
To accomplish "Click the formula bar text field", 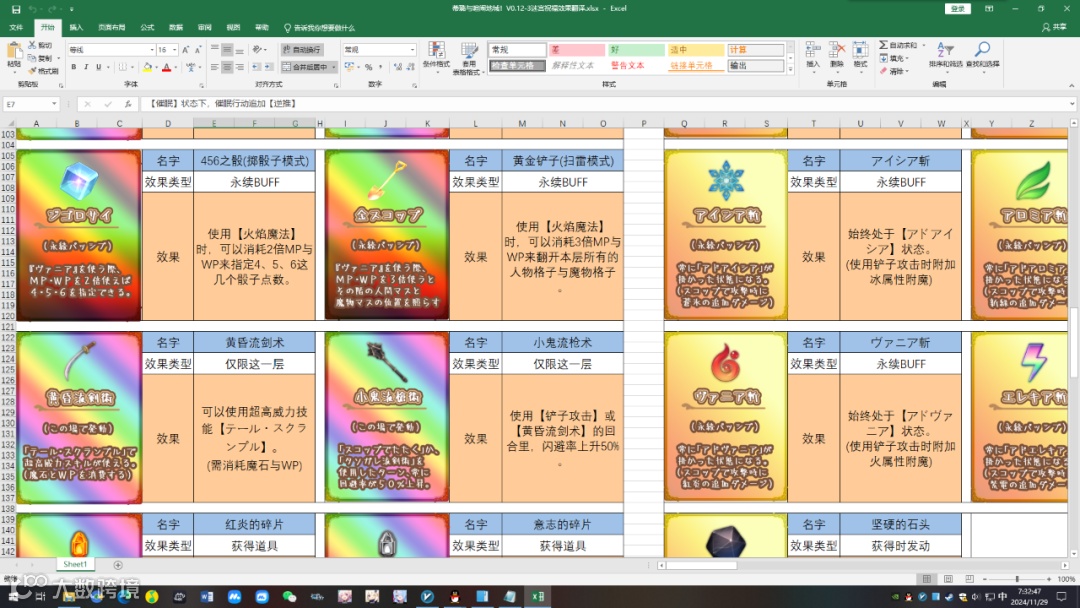I will 606,104.
